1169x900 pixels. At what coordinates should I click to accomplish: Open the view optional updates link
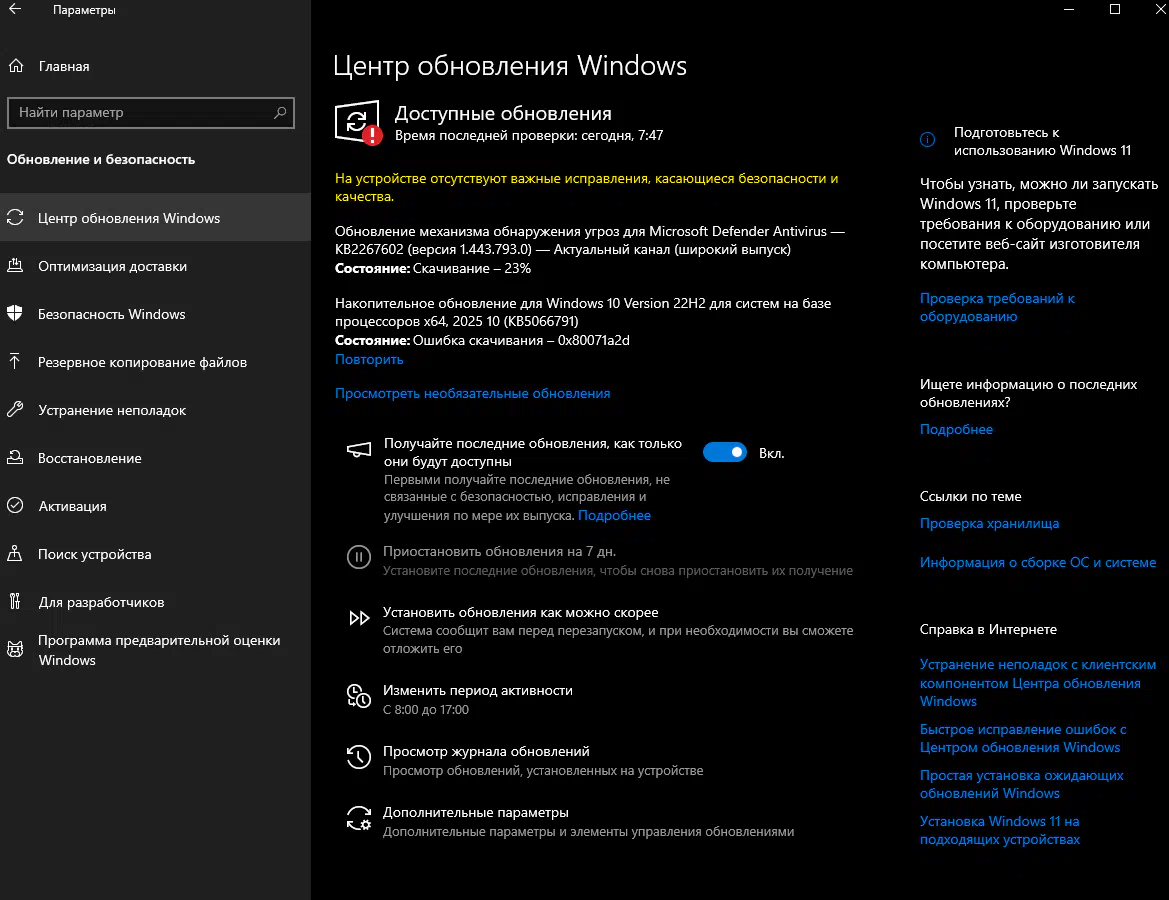(472, 393)
